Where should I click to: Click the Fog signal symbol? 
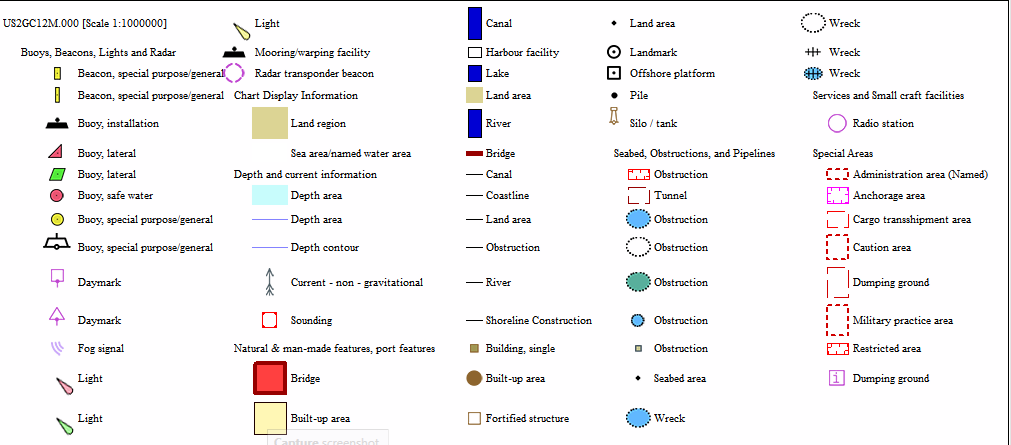click(57, 349)
